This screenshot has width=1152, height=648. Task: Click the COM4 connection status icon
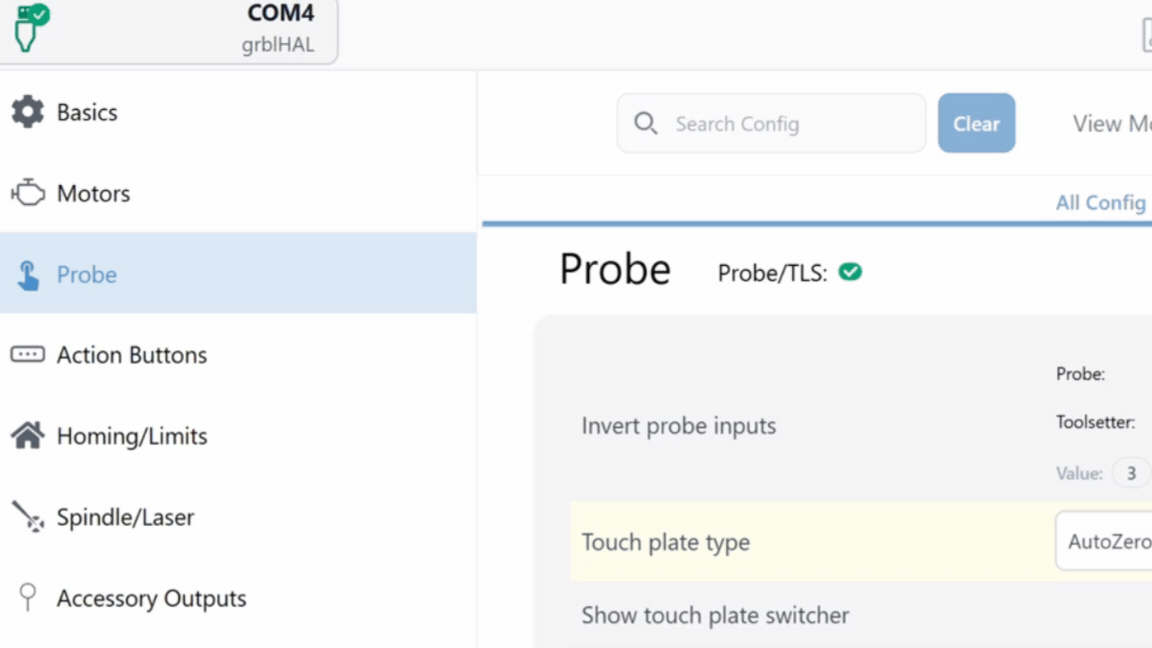(x=31, y=27)
